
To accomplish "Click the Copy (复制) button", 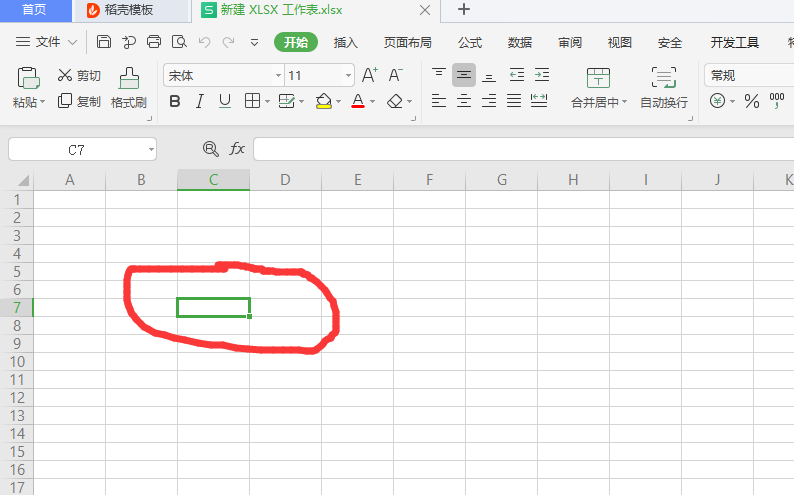I will tap(80, 101).
